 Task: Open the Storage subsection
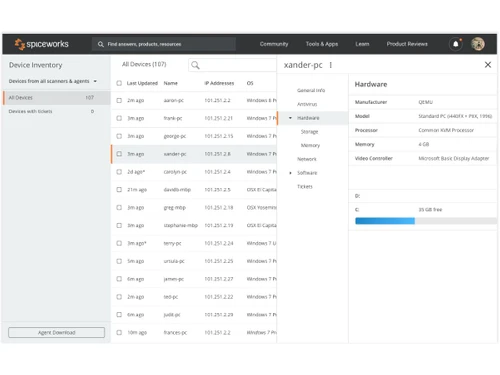point(309,132)
